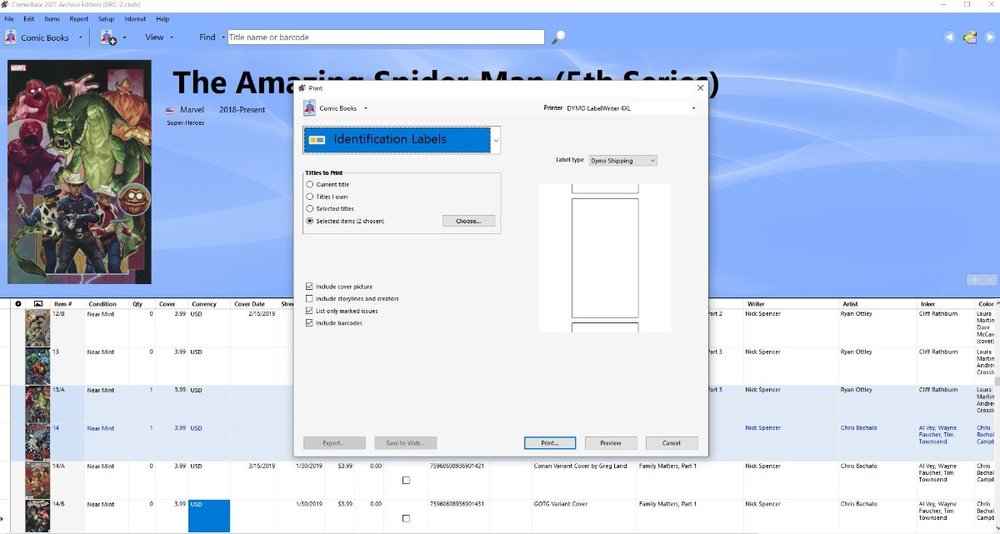Open the Edit menu
The image size is (1000, 534).
coord(29,19)
